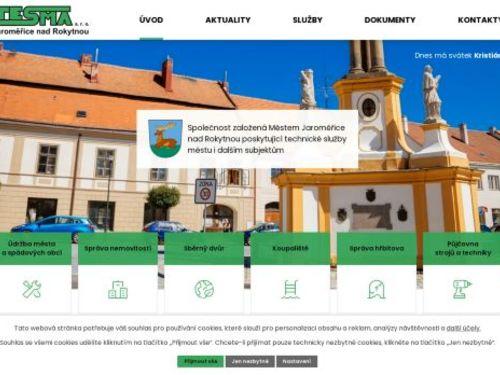
Task: Click the TESMA logo in the header
Action: [x=44, y=21]
